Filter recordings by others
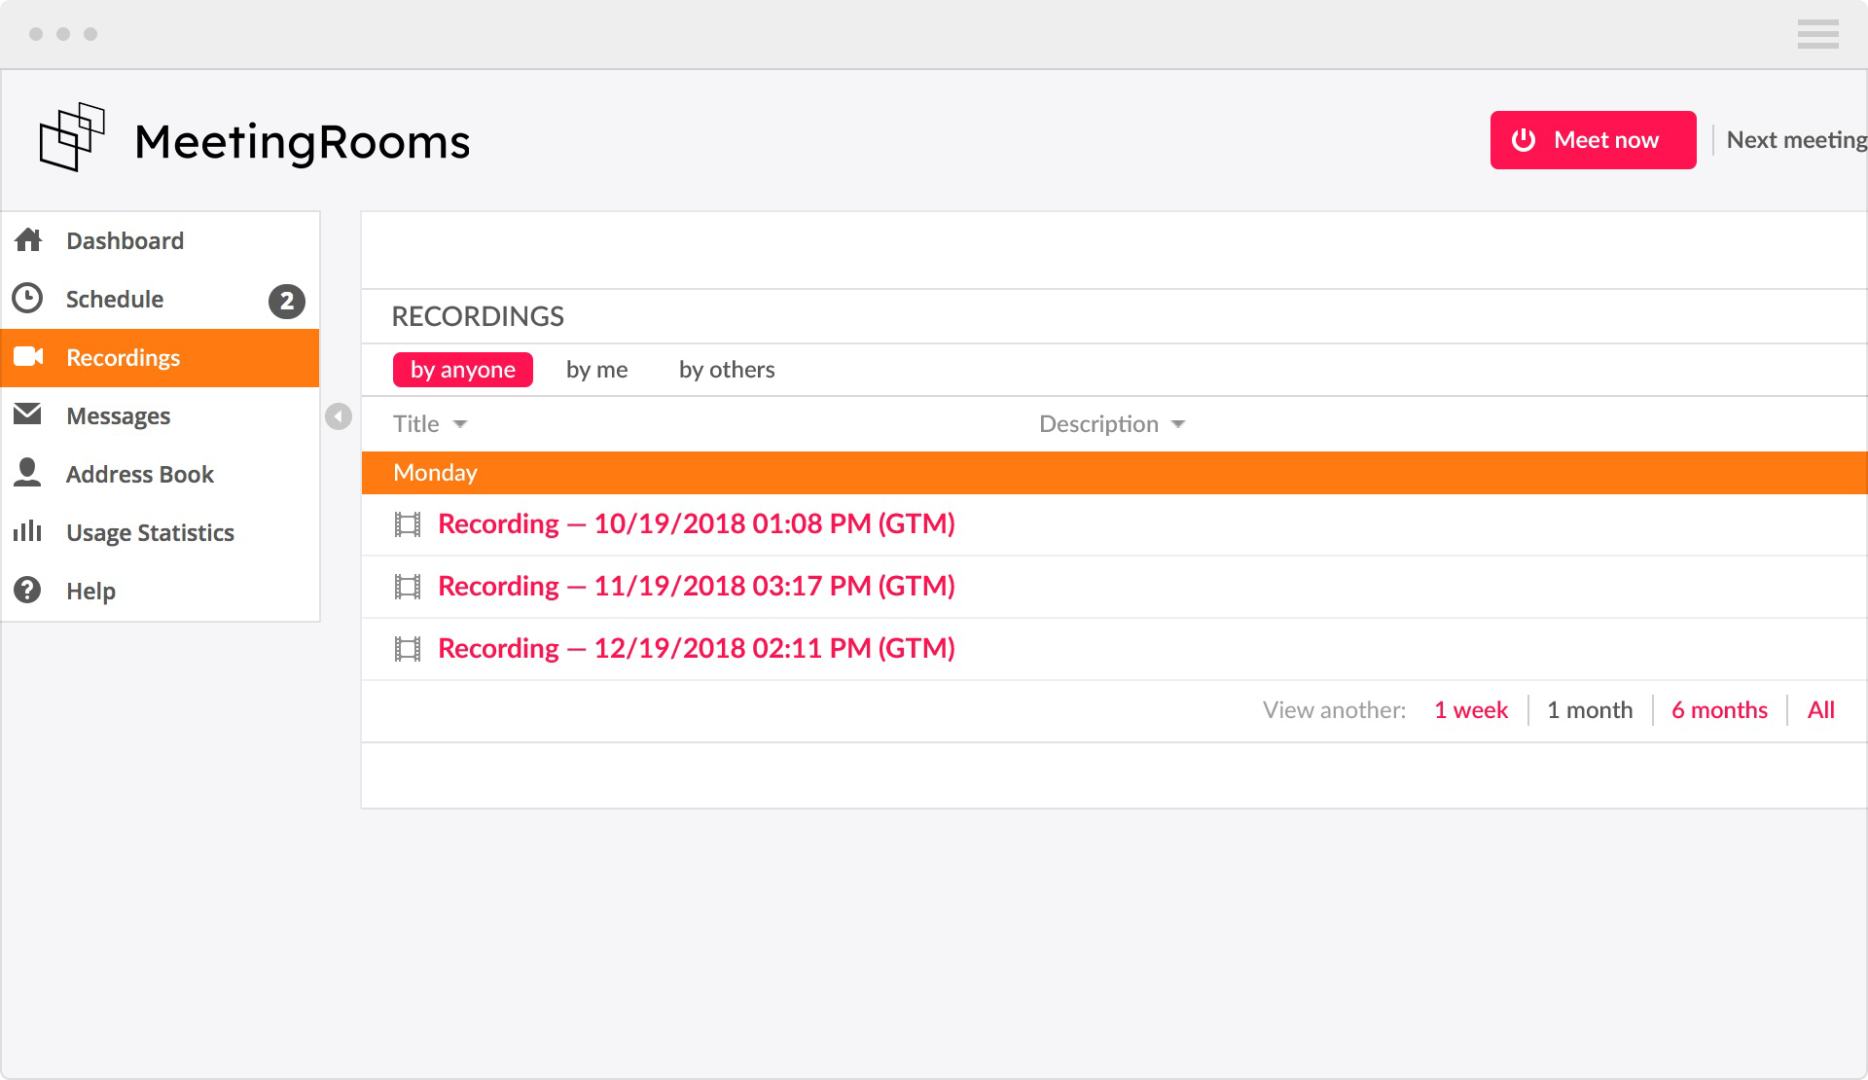The image size is (1868, 1080). pyautogui.click(x=726, y=369)
